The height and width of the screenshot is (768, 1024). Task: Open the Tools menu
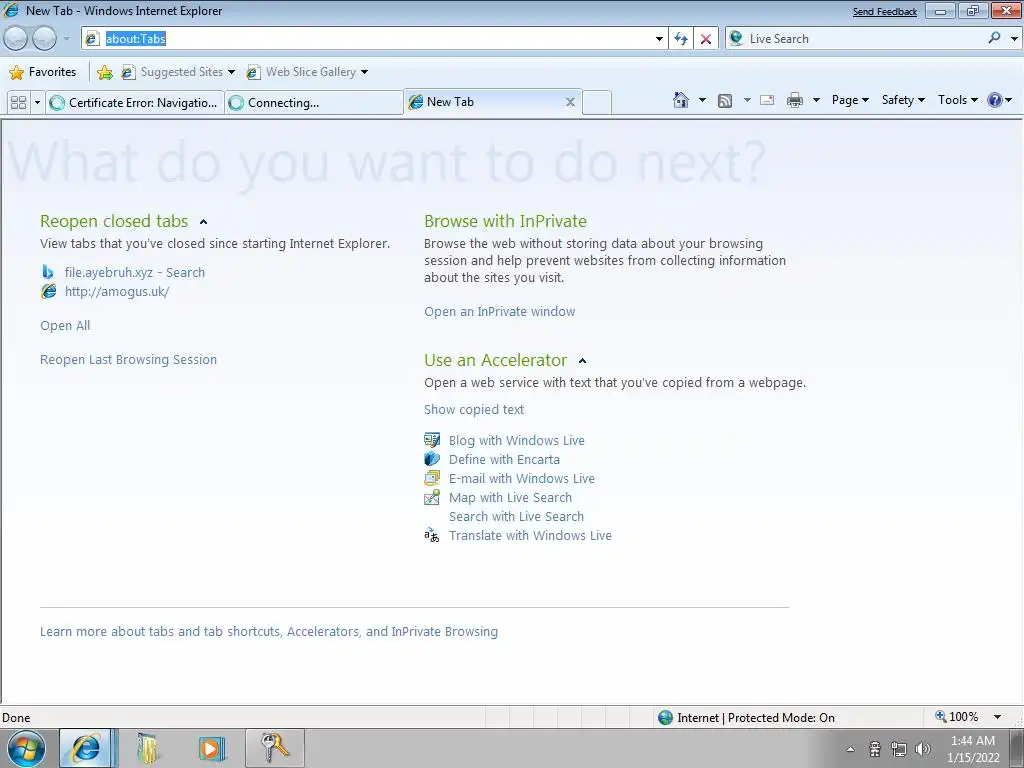pyautogui.click(x=957, y=100)
